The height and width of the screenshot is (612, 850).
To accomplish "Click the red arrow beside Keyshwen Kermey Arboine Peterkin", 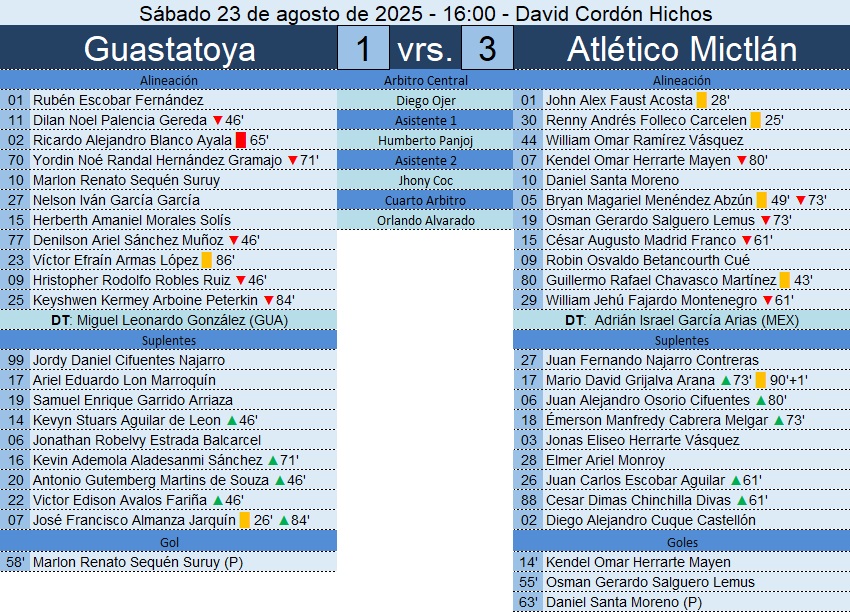I will pos(268,300).
